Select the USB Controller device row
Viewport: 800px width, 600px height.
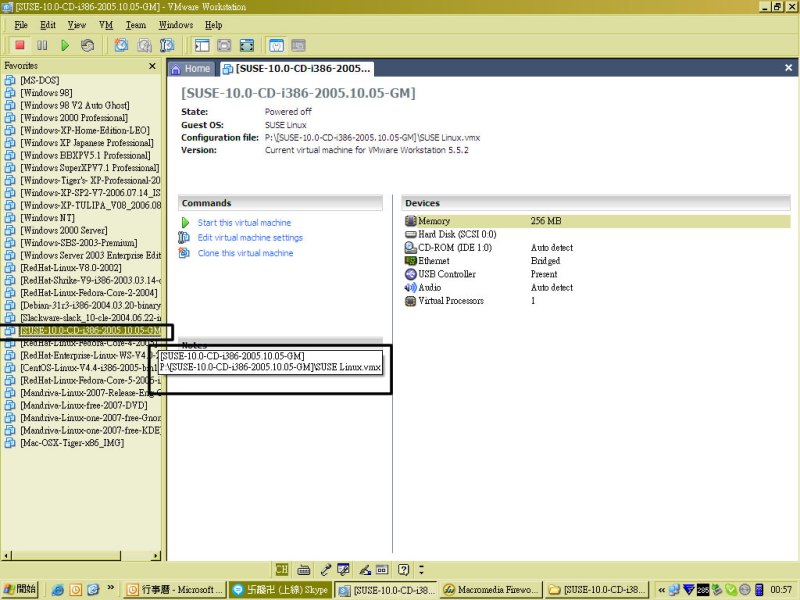pyautogui.click(x=596, y=274)
